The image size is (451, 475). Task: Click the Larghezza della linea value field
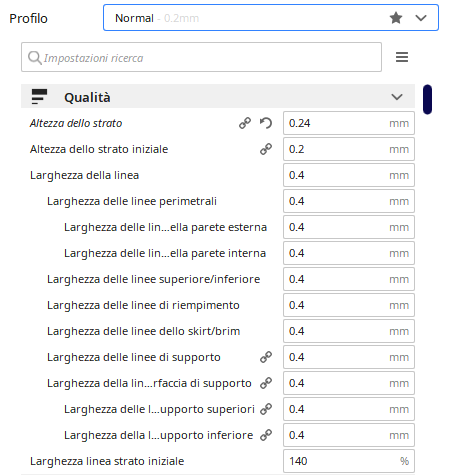tap(349, 175)
